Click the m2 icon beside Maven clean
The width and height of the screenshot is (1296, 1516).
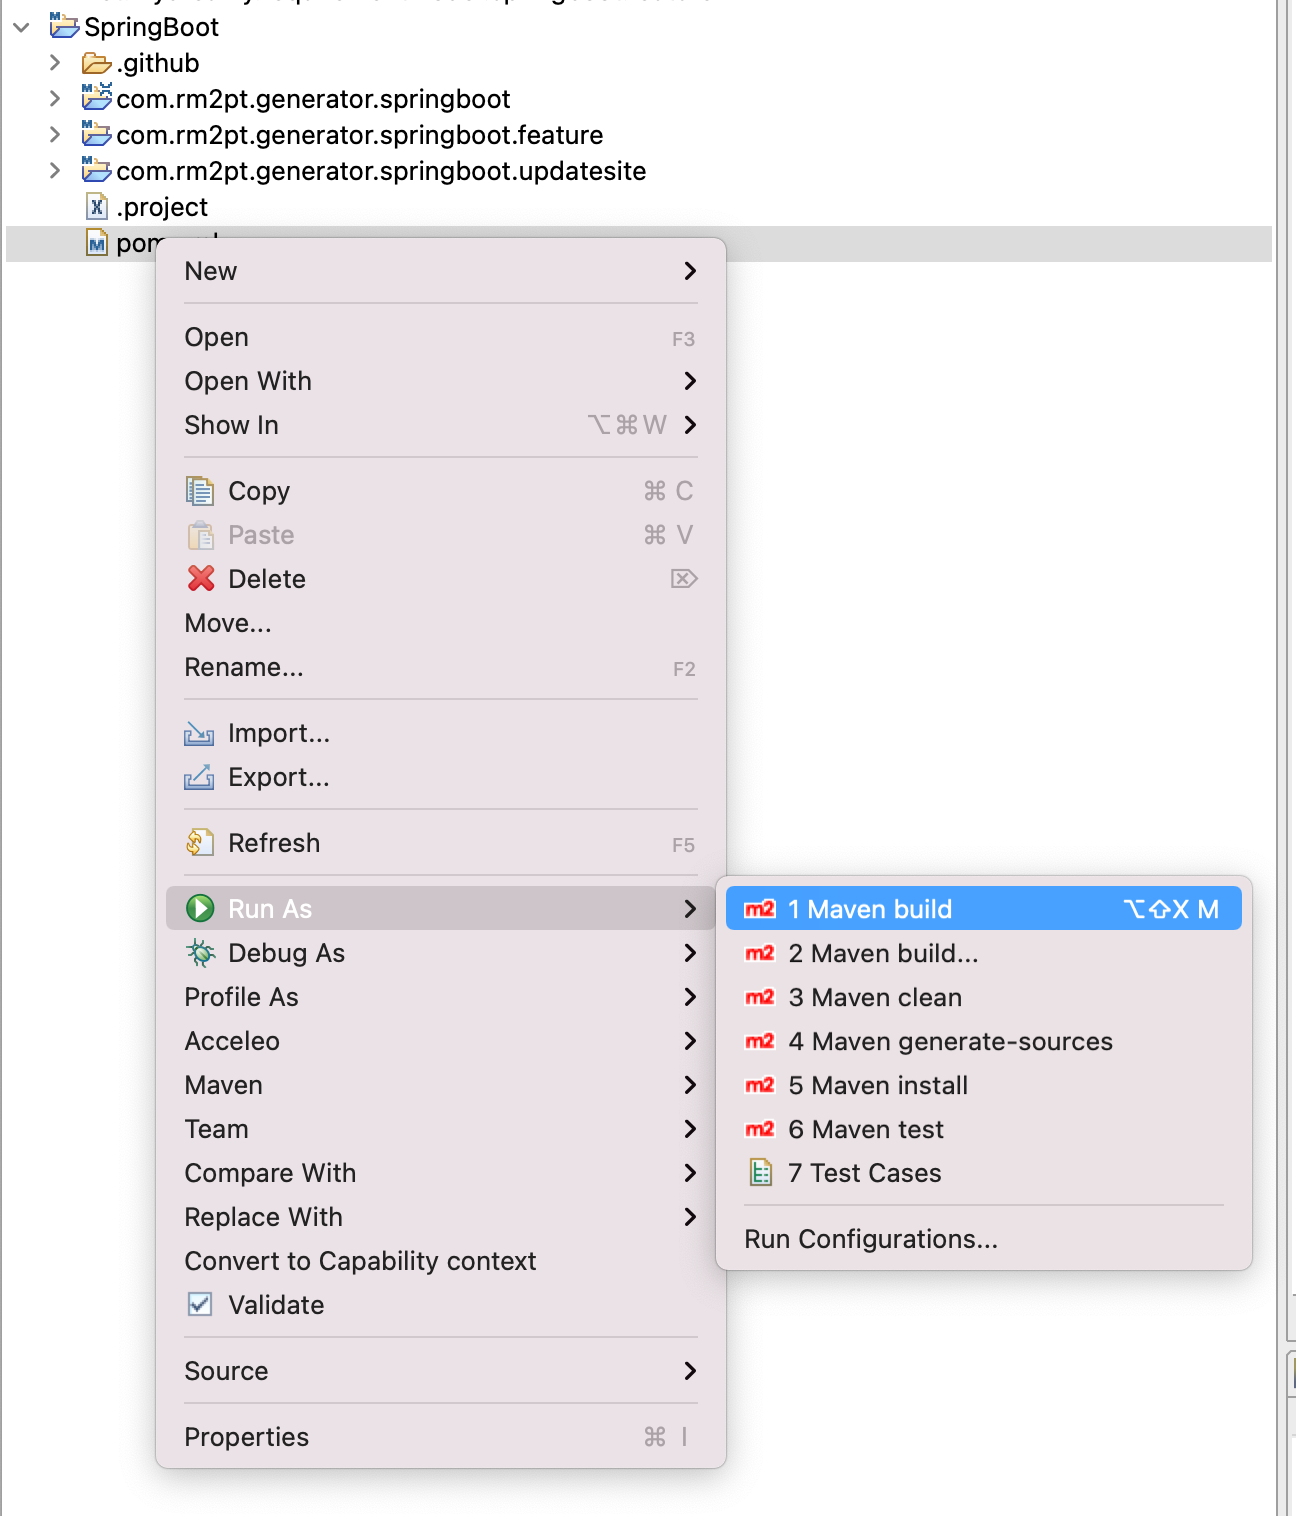point(760,997)
